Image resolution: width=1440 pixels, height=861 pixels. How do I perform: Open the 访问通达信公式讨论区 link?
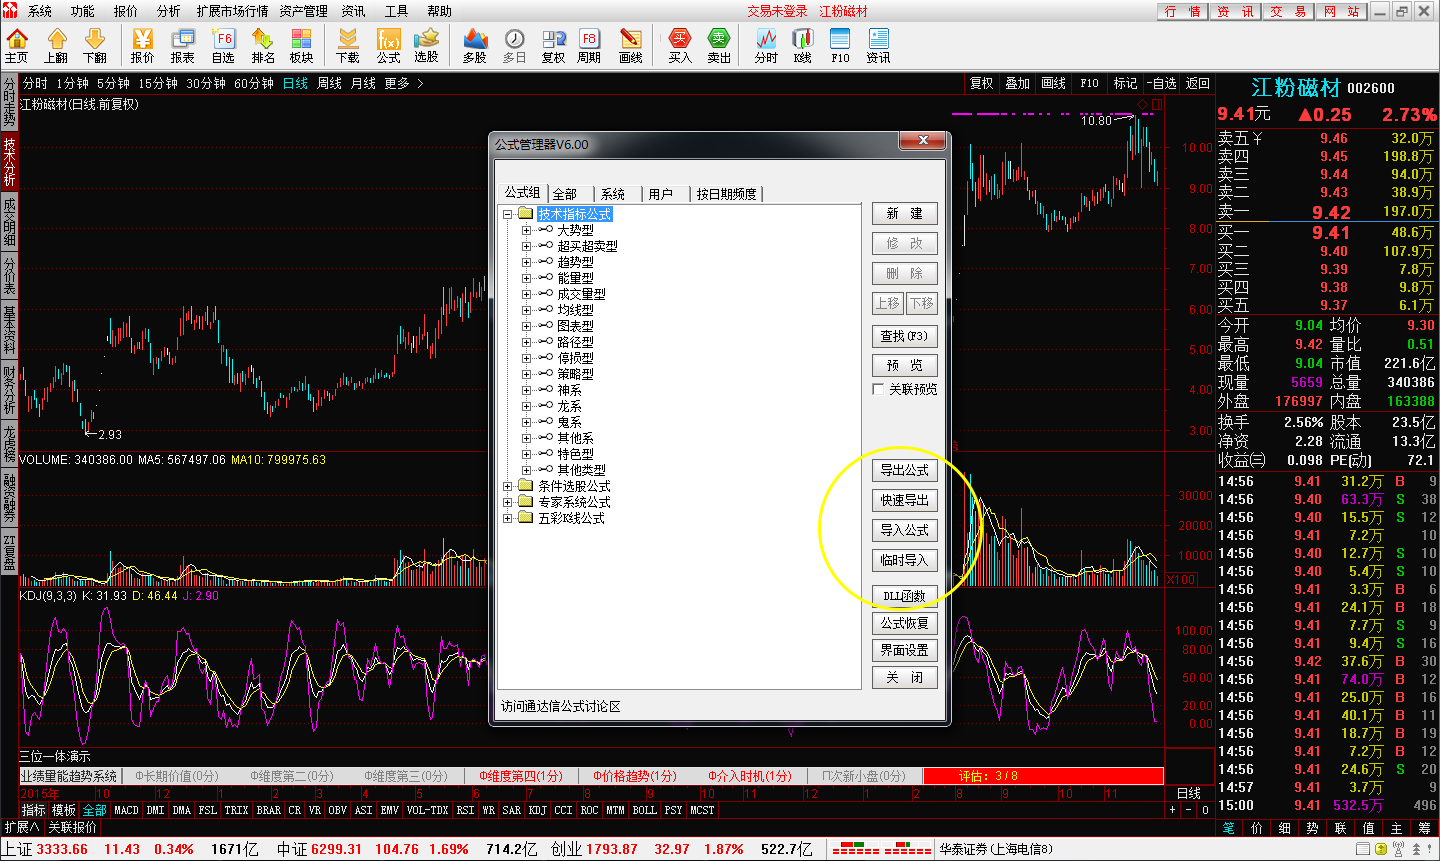[561, 706]
